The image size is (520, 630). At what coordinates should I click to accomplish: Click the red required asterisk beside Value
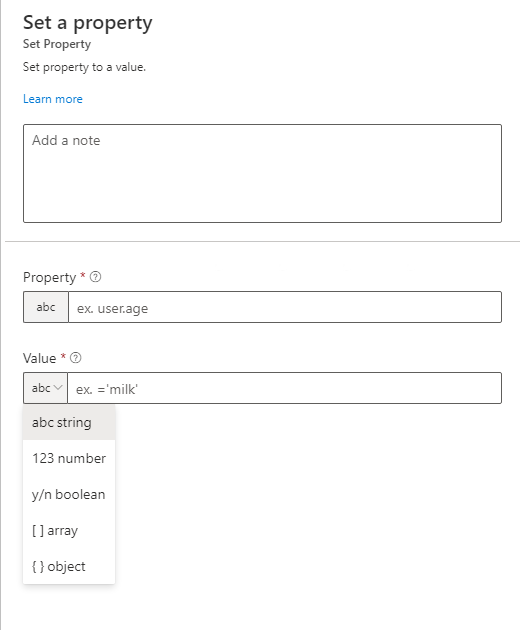tap(63, 356)
